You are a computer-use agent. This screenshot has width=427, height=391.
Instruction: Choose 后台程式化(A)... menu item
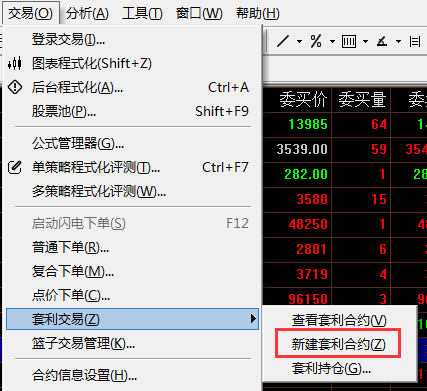coord(132,87)
